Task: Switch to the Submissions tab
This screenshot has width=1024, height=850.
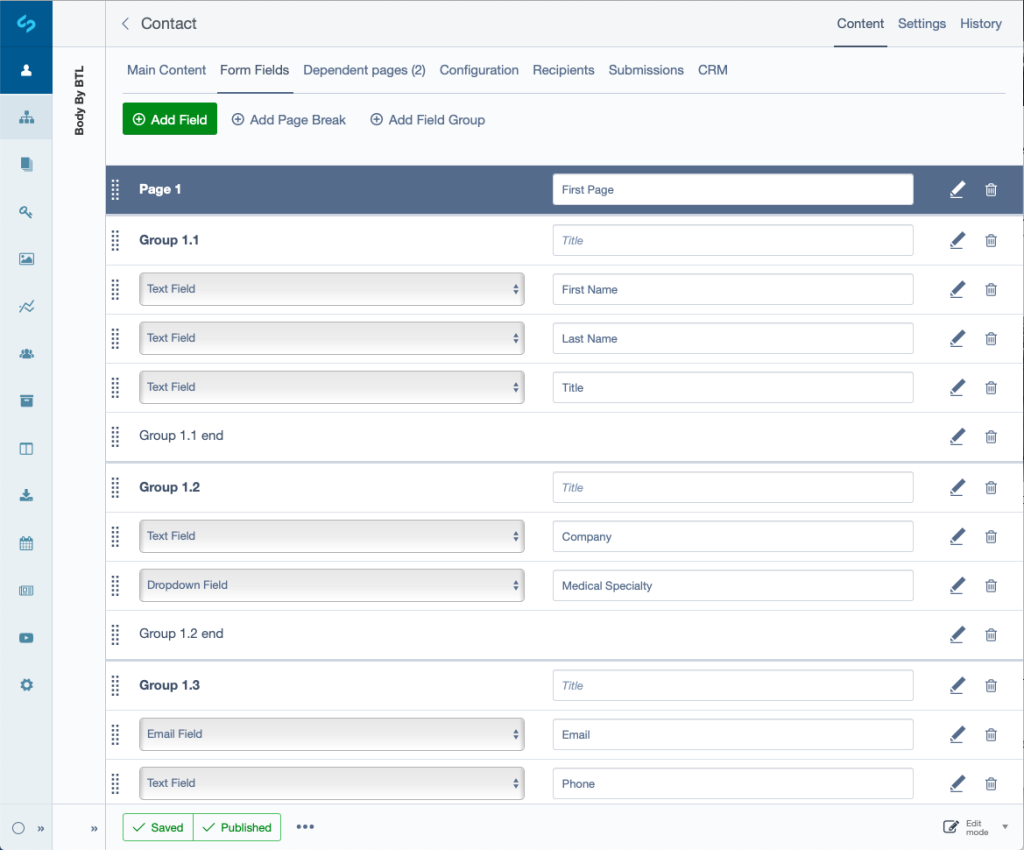Action: [x=646, y=70]
